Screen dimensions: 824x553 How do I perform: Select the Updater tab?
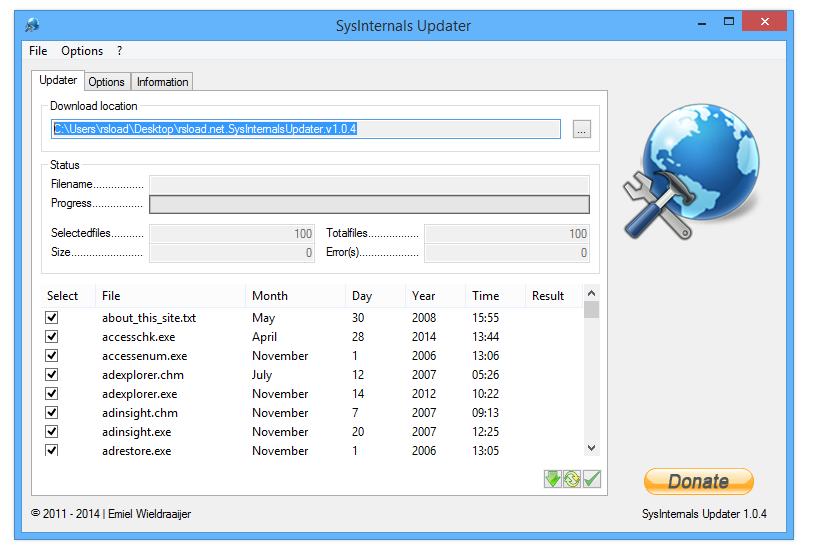(58, 80)
